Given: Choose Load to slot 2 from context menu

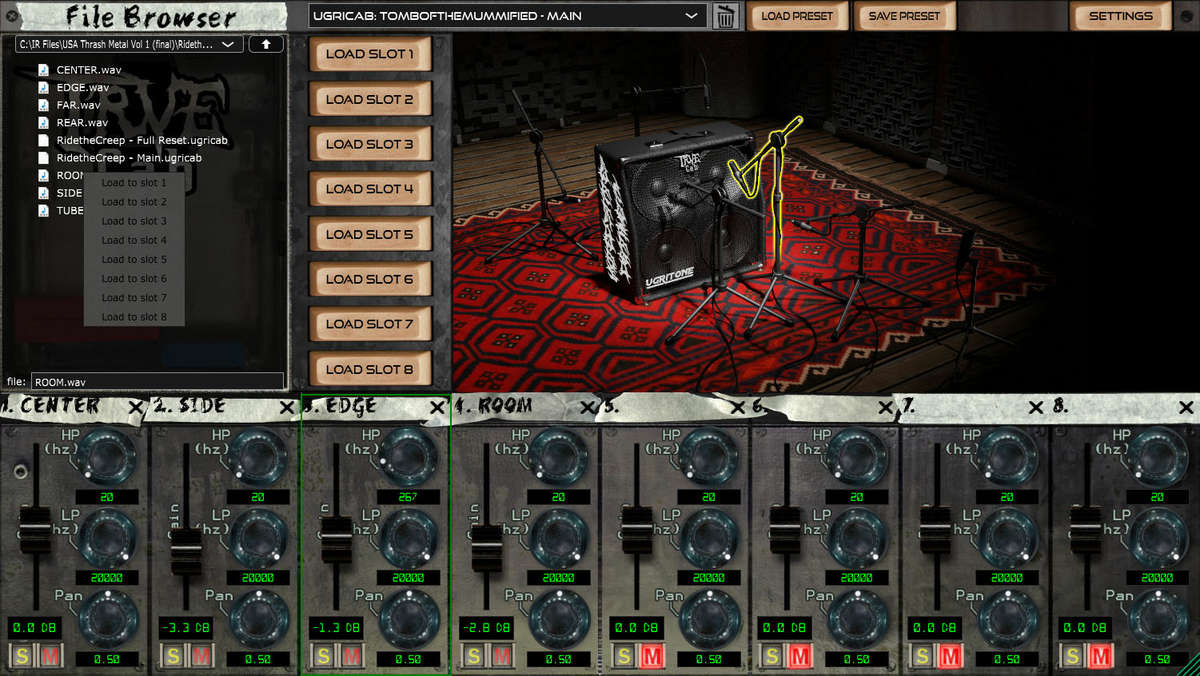Looking at the screenshot, I should pyautogui.click(x=134, y=202).
